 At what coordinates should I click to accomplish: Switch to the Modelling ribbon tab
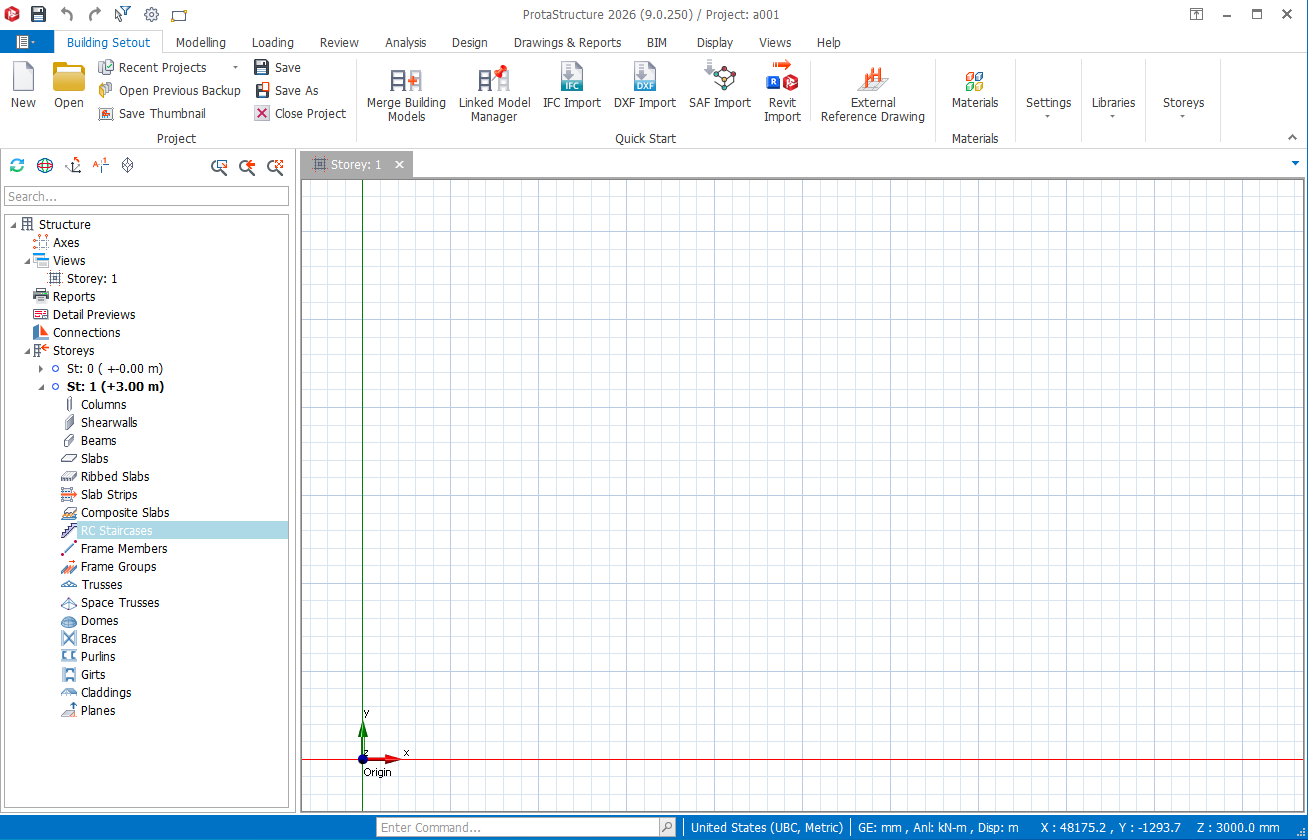(x=200, y=43)
